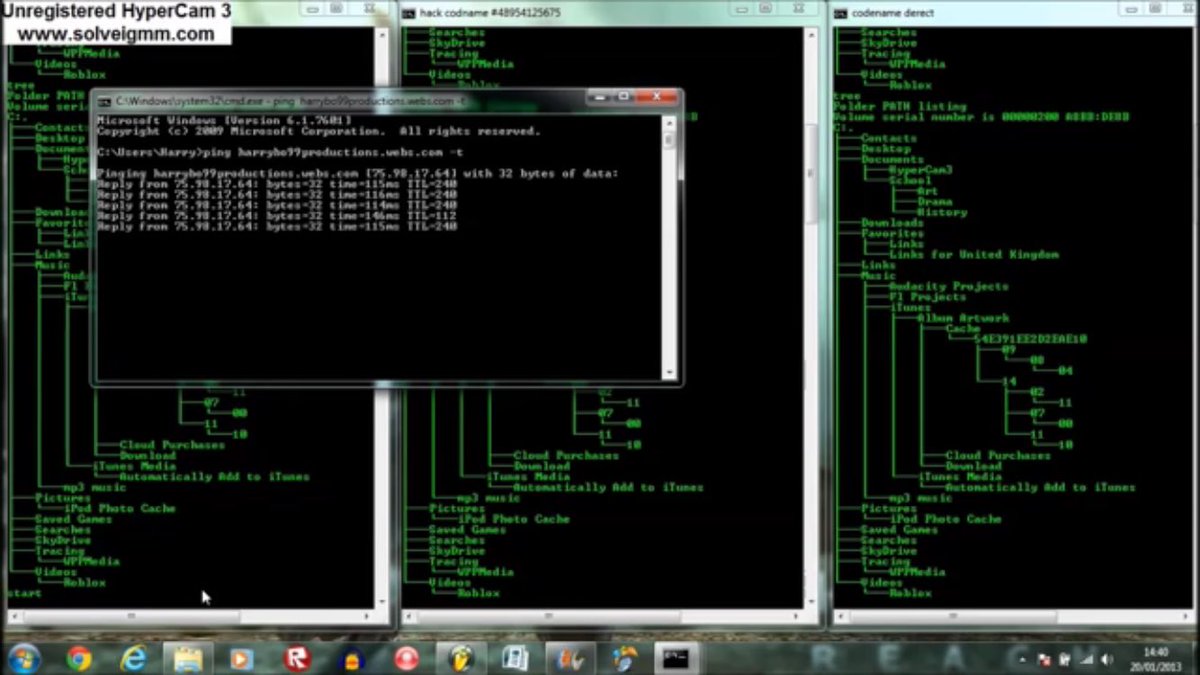Open the "hack codname" window's title icon menu
This screenshot has height=675, width=1200.
408,12
